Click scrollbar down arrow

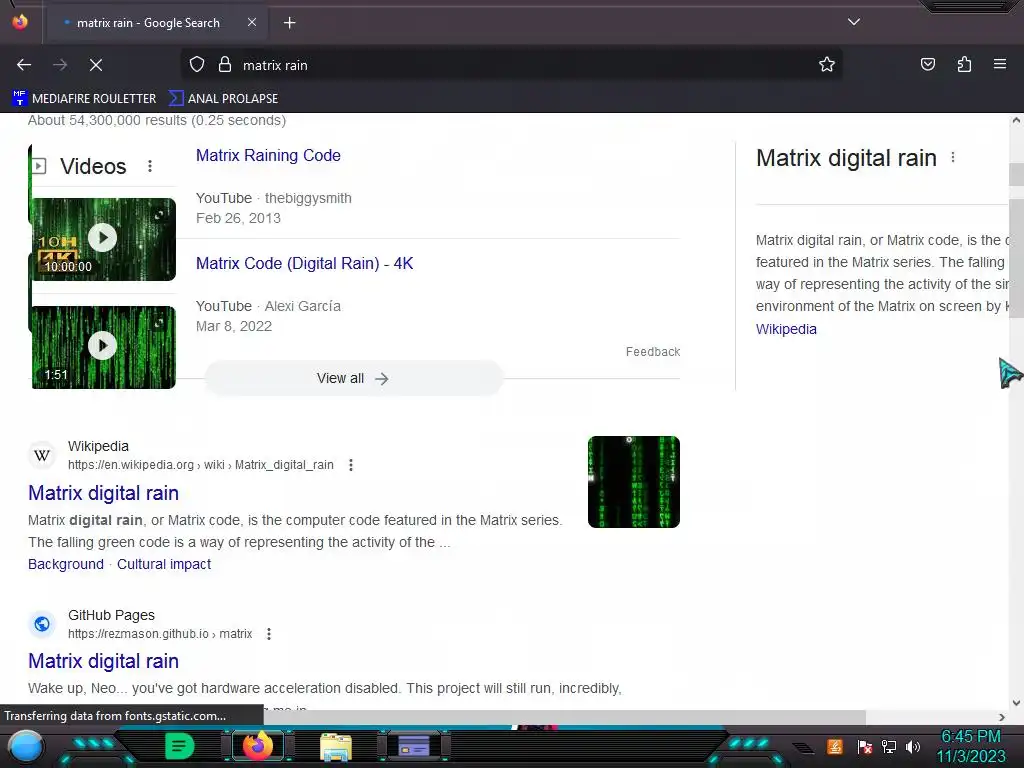point(1016,703)
